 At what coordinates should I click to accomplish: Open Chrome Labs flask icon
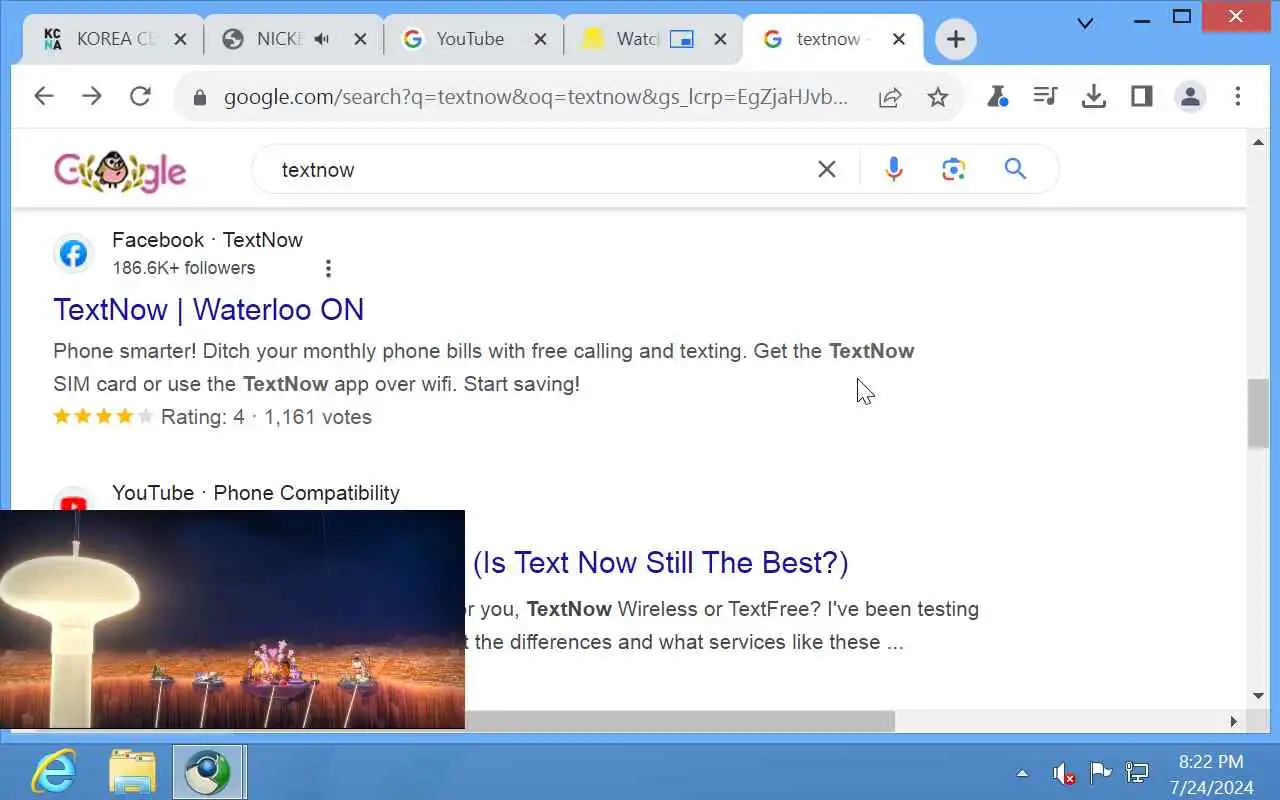click(997, 96)
